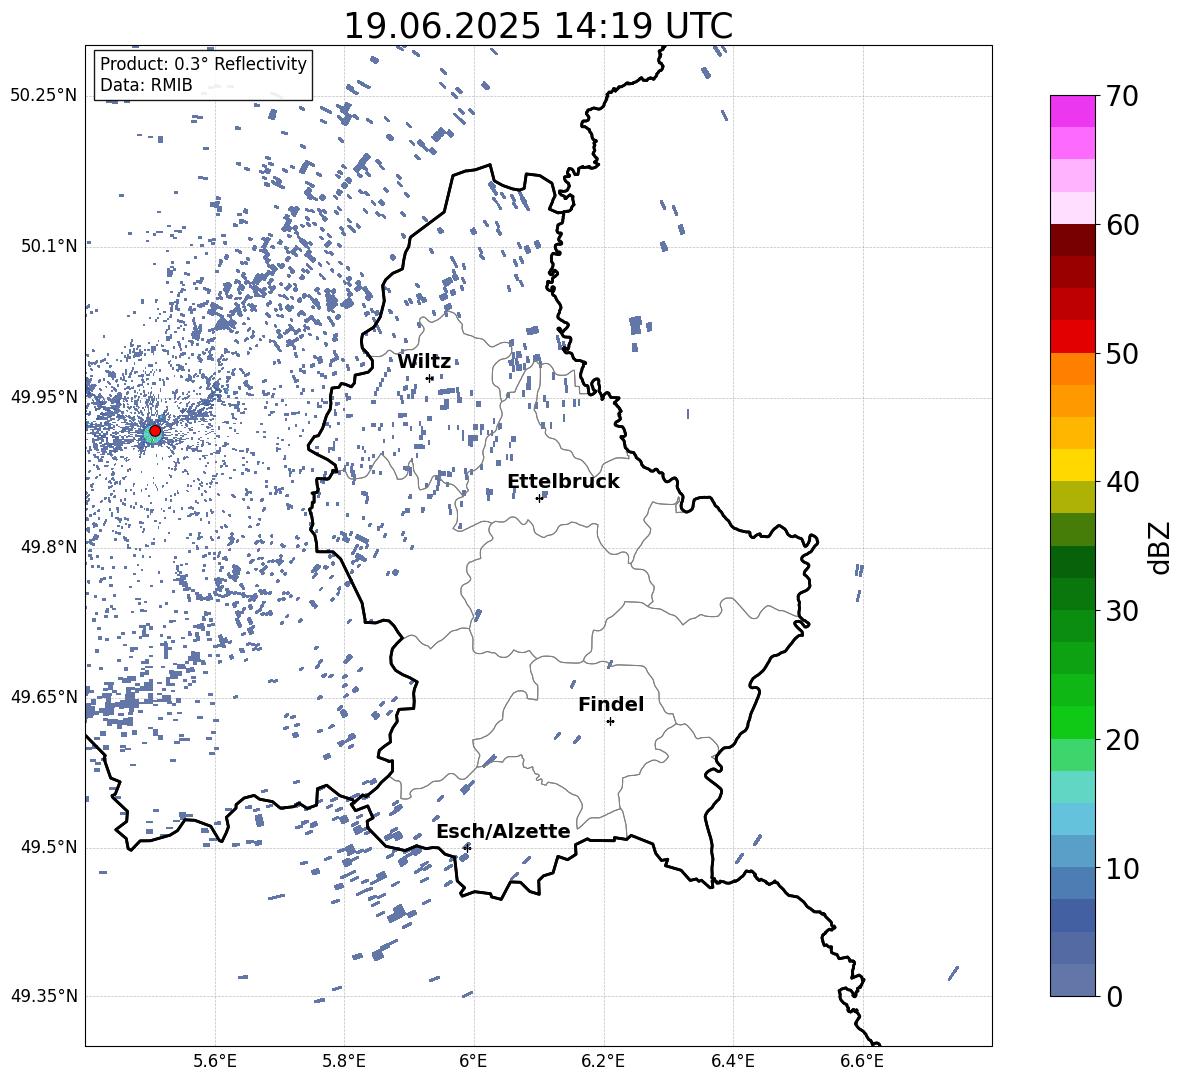Click the 6.6°E longitude label
The height and width of the screenshot is (1081, 1184).
click(x=862, y=1062)
